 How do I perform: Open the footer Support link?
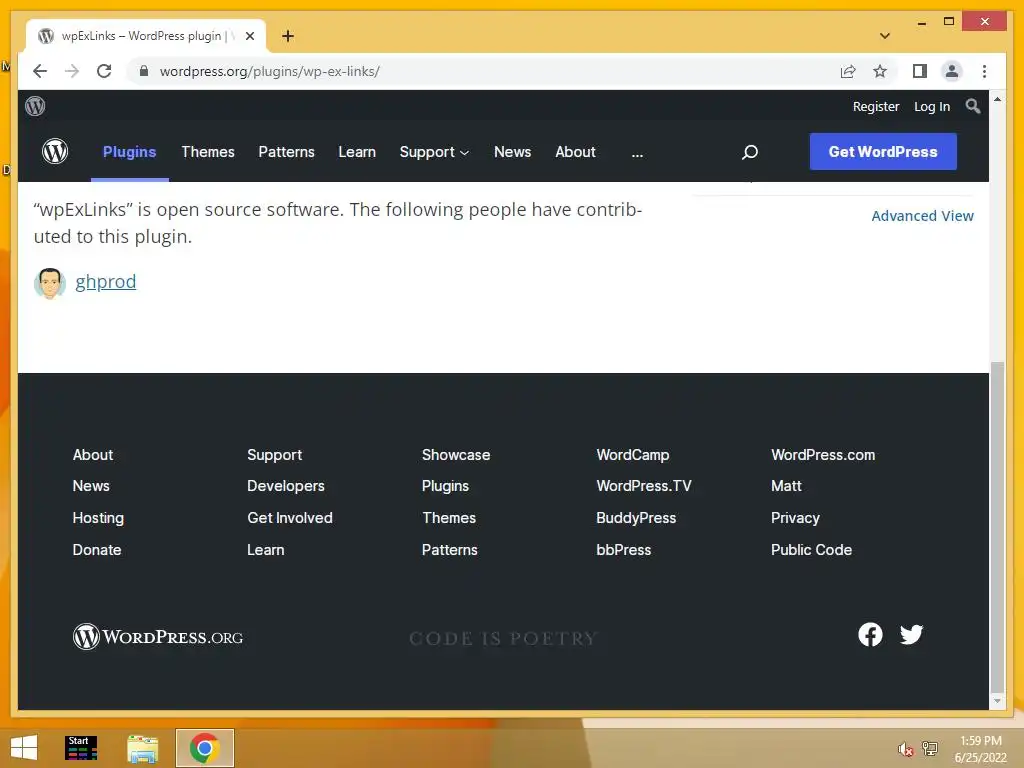coord(274,455)
